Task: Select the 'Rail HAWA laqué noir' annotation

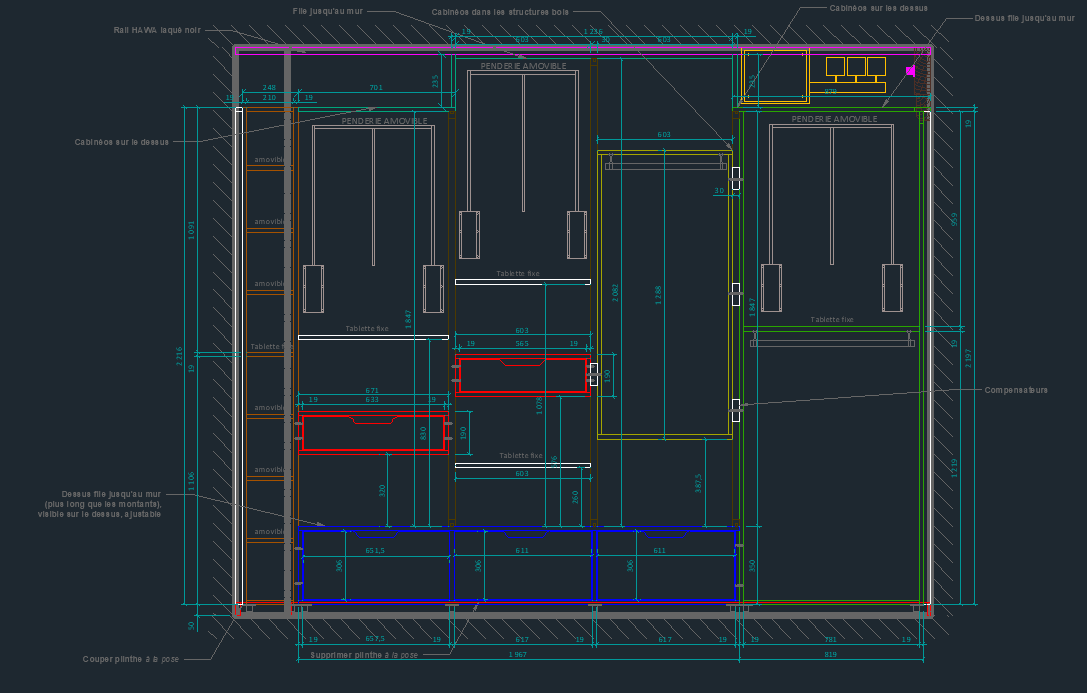Action: [157, 30]
